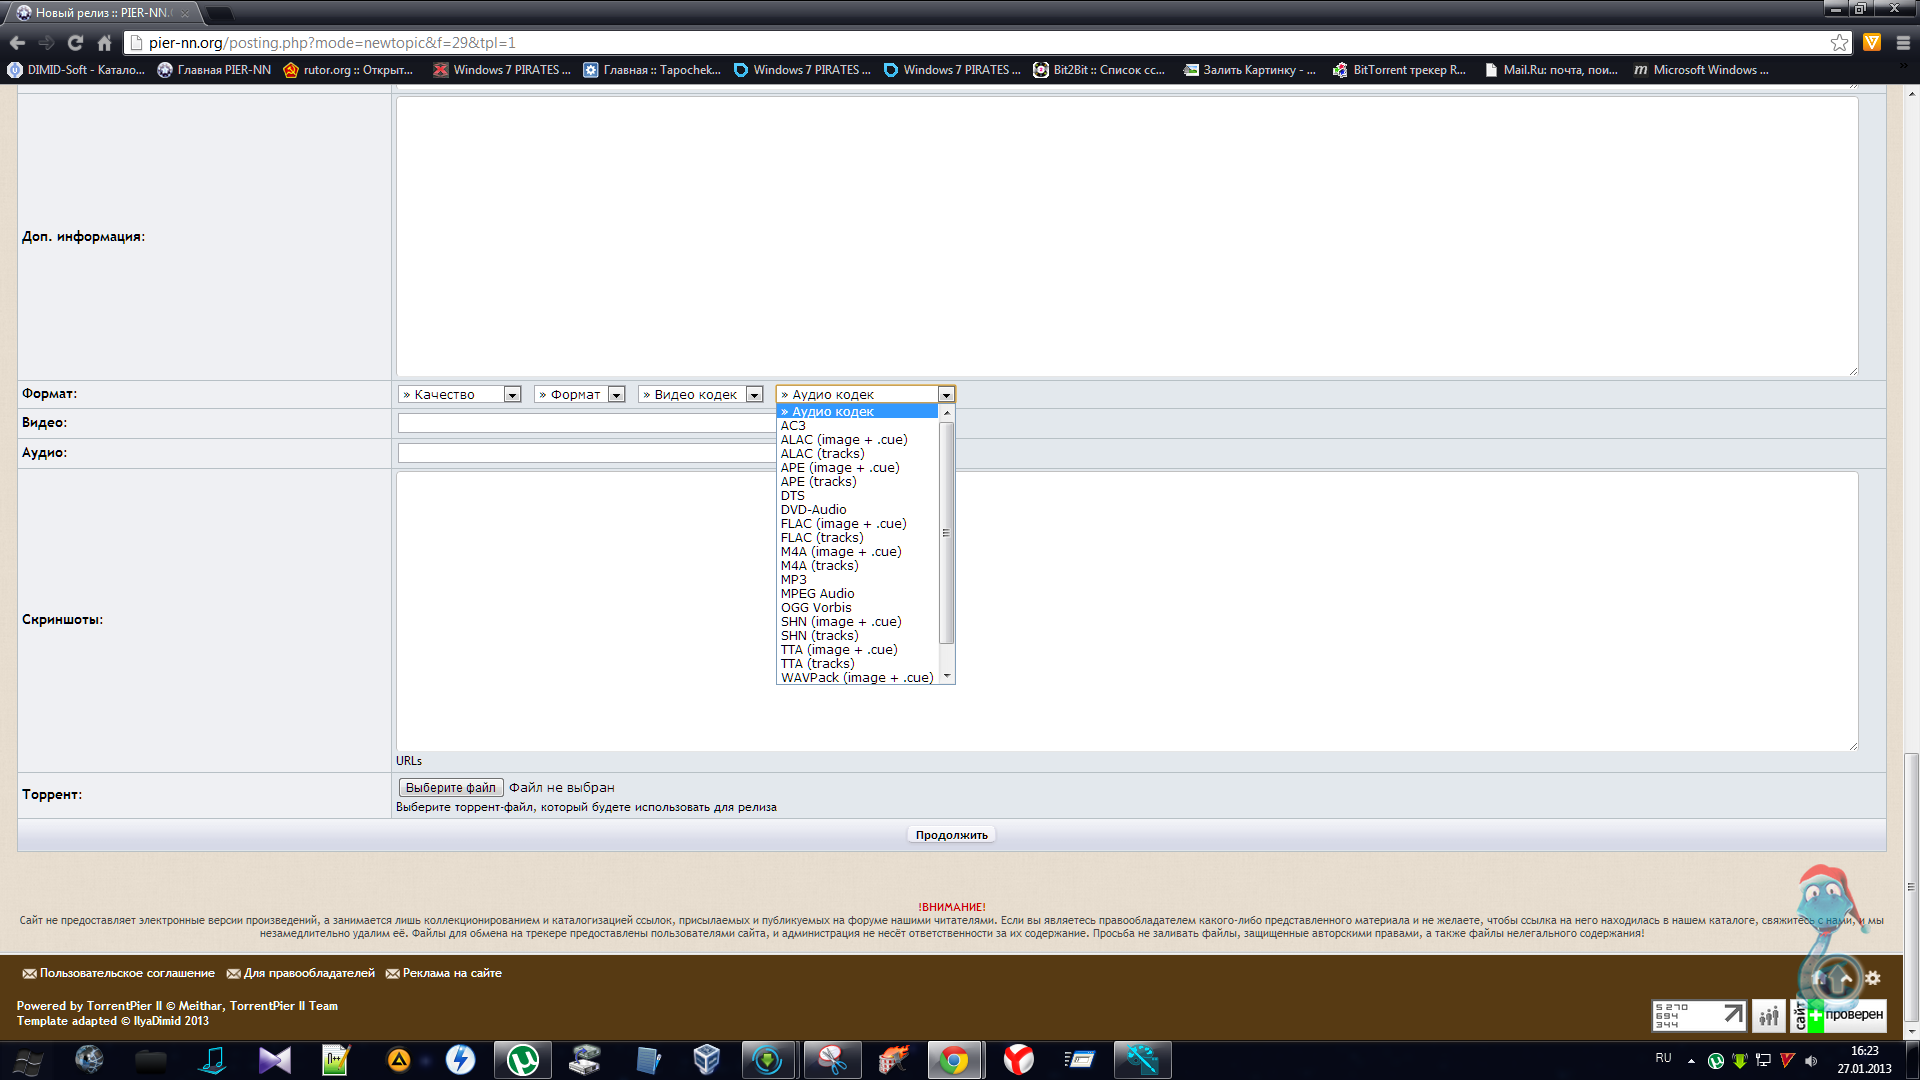Open Пользовательское соглашение link
Screen dimensions: 1920x1080
coord(127,973)
